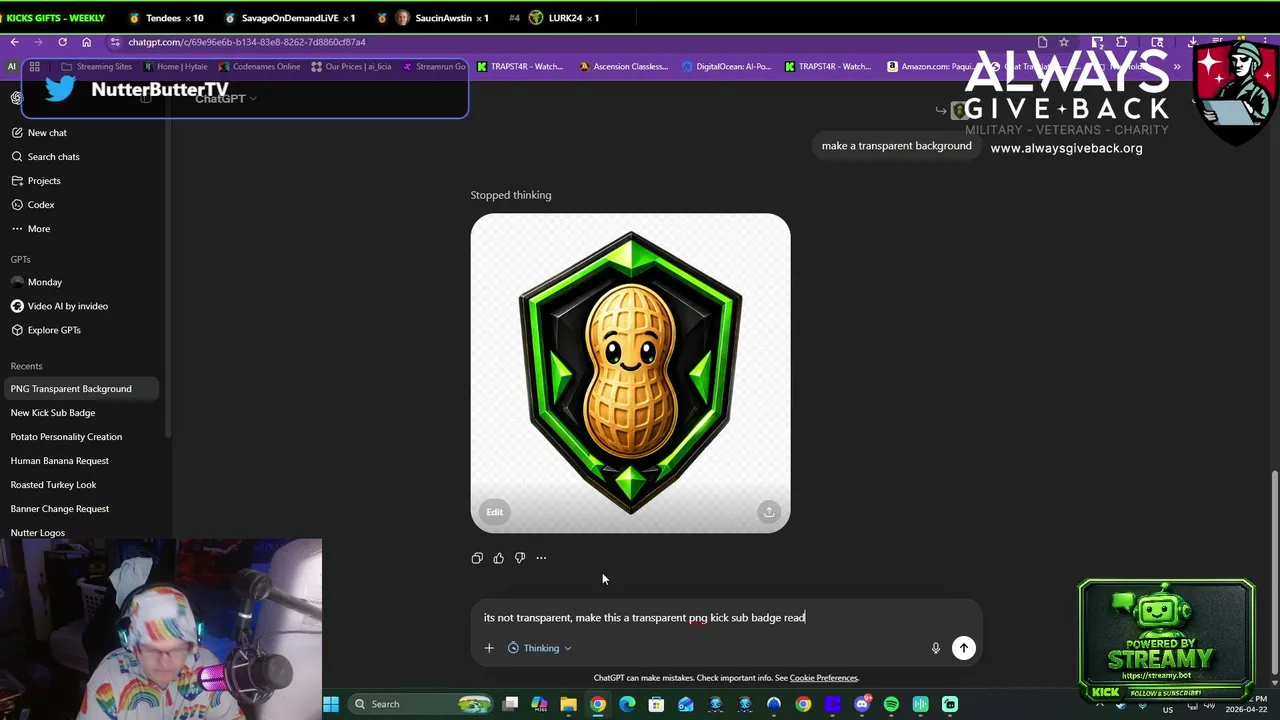Click the ChatGPT logo in sidebar header
The height and width of the screenshot is (720, 1280).
click(17, 98)
